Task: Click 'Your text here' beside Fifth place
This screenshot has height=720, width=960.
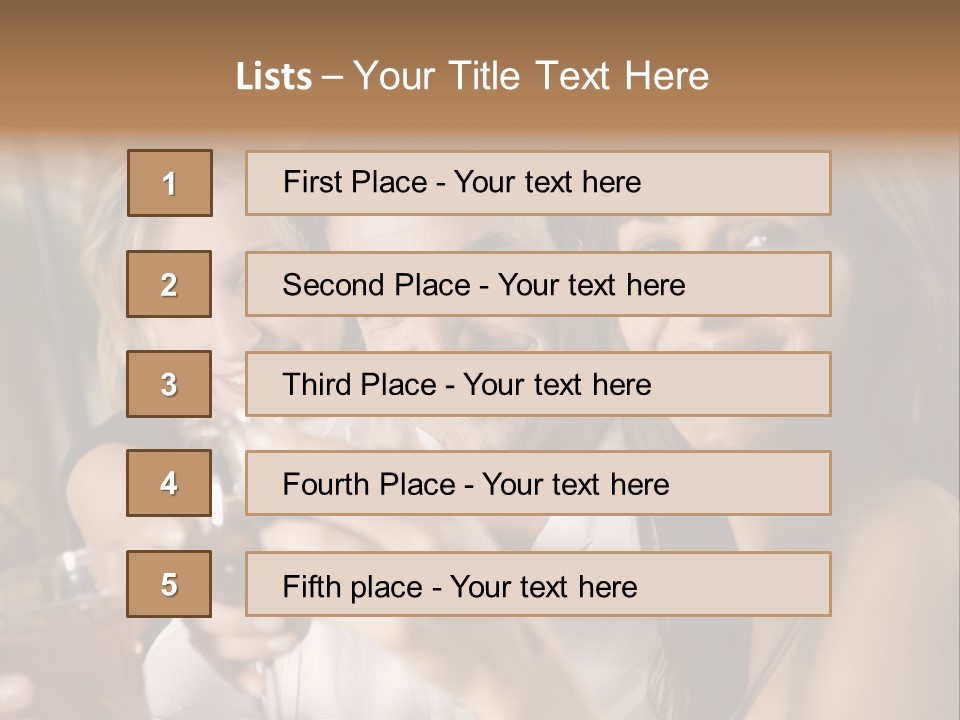Action: 543,586
